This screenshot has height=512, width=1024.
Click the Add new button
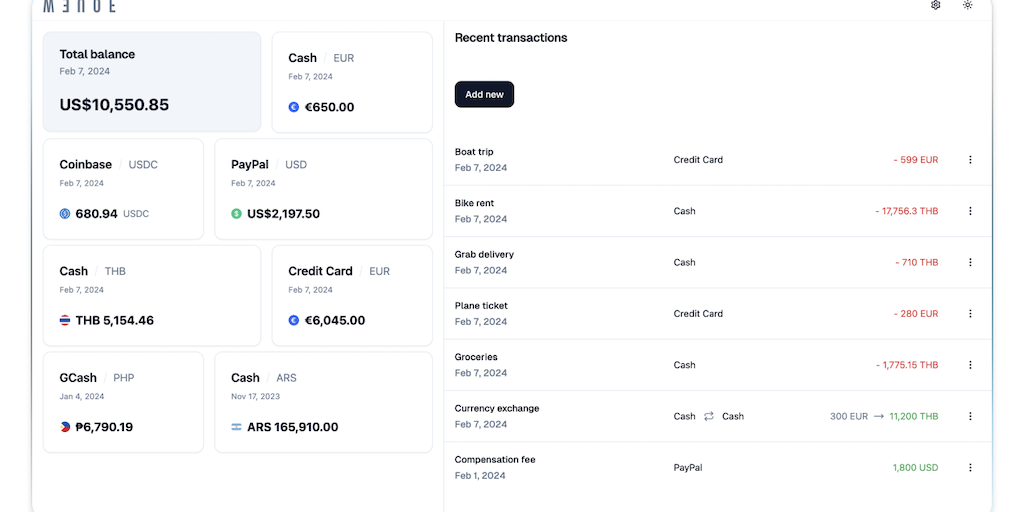tap(484, 94)
